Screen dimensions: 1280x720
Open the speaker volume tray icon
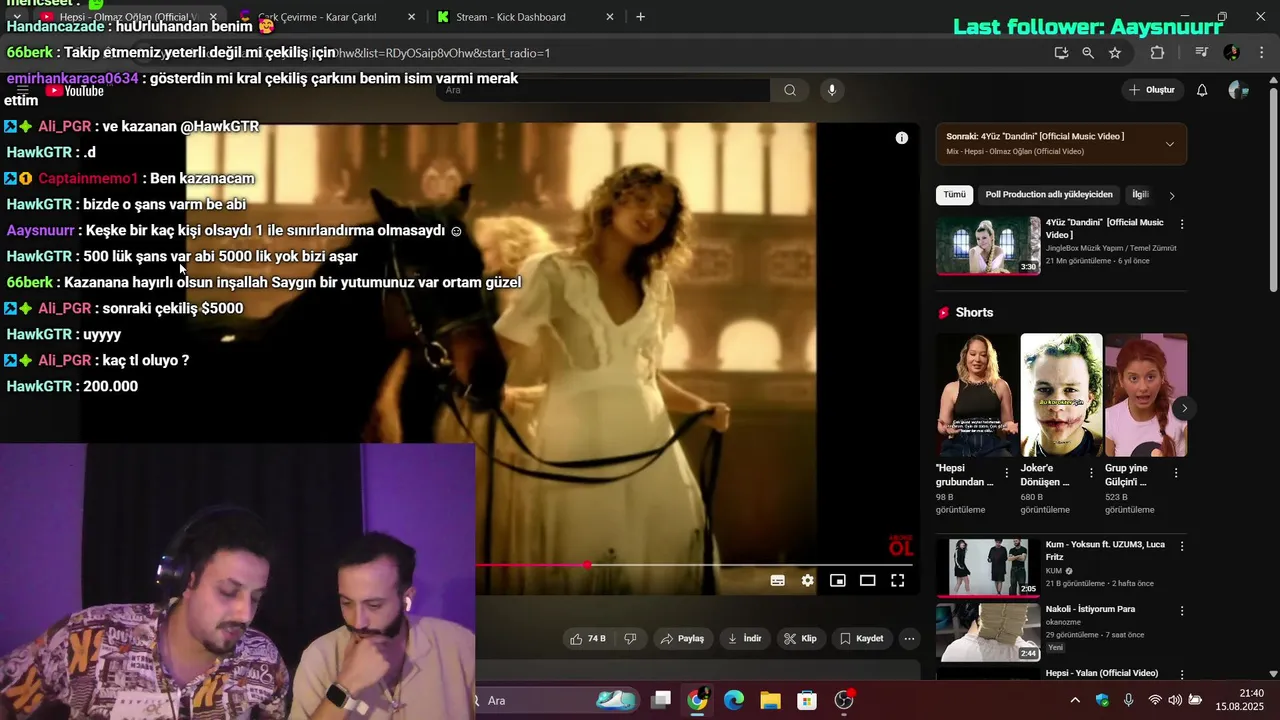[x=1174, y=700]
